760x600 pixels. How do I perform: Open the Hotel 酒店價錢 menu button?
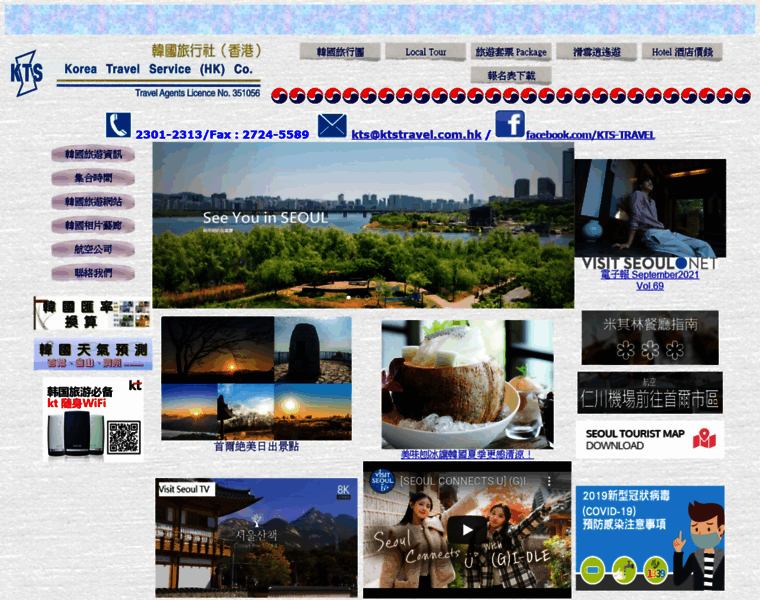[x=682, y=52]
